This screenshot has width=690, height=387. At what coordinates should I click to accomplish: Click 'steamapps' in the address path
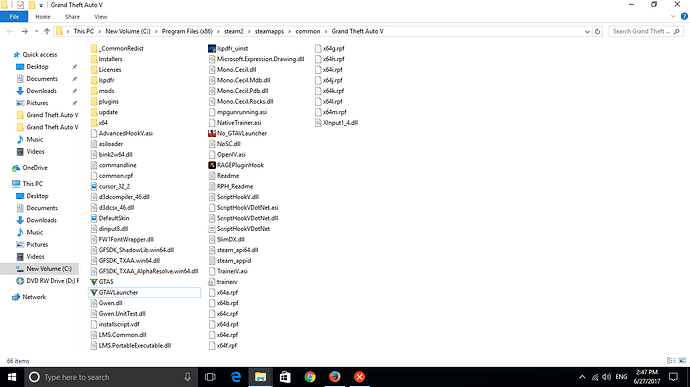click(269, 31)
